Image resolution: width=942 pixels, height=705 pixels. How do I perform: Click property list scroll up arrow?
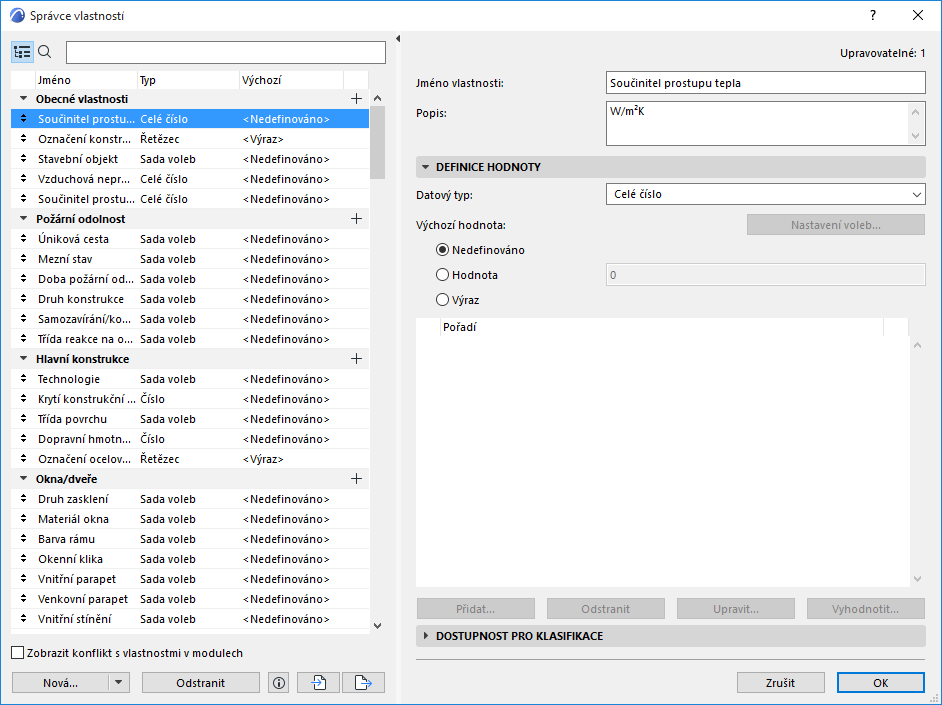coord(377,98)
